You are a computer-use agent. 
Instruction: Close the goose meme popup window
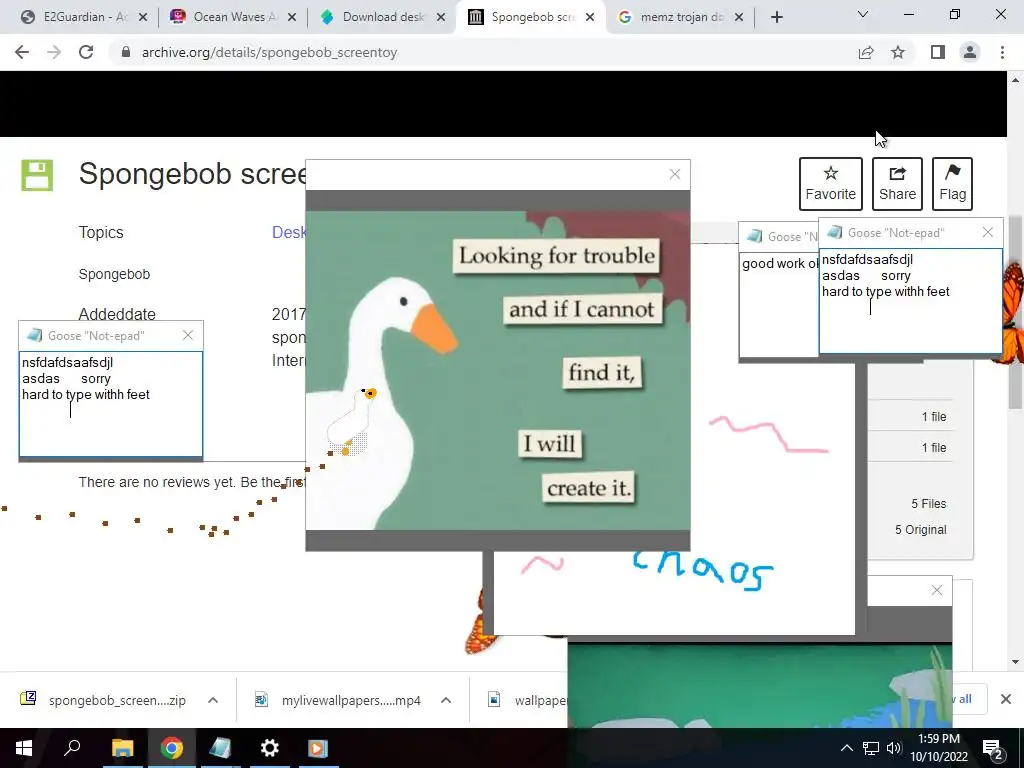pyautogui.click(x=675, y=174)
